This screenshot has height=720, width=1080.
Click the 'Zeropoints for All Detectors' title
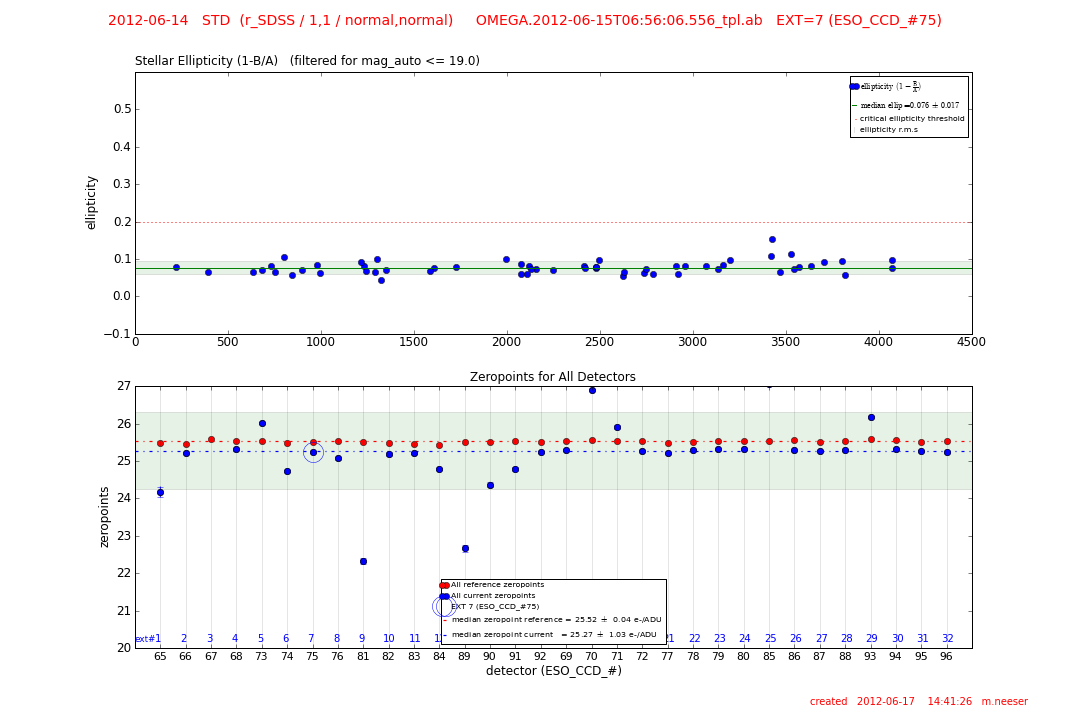pyautogui.click(x=552, y=377)
